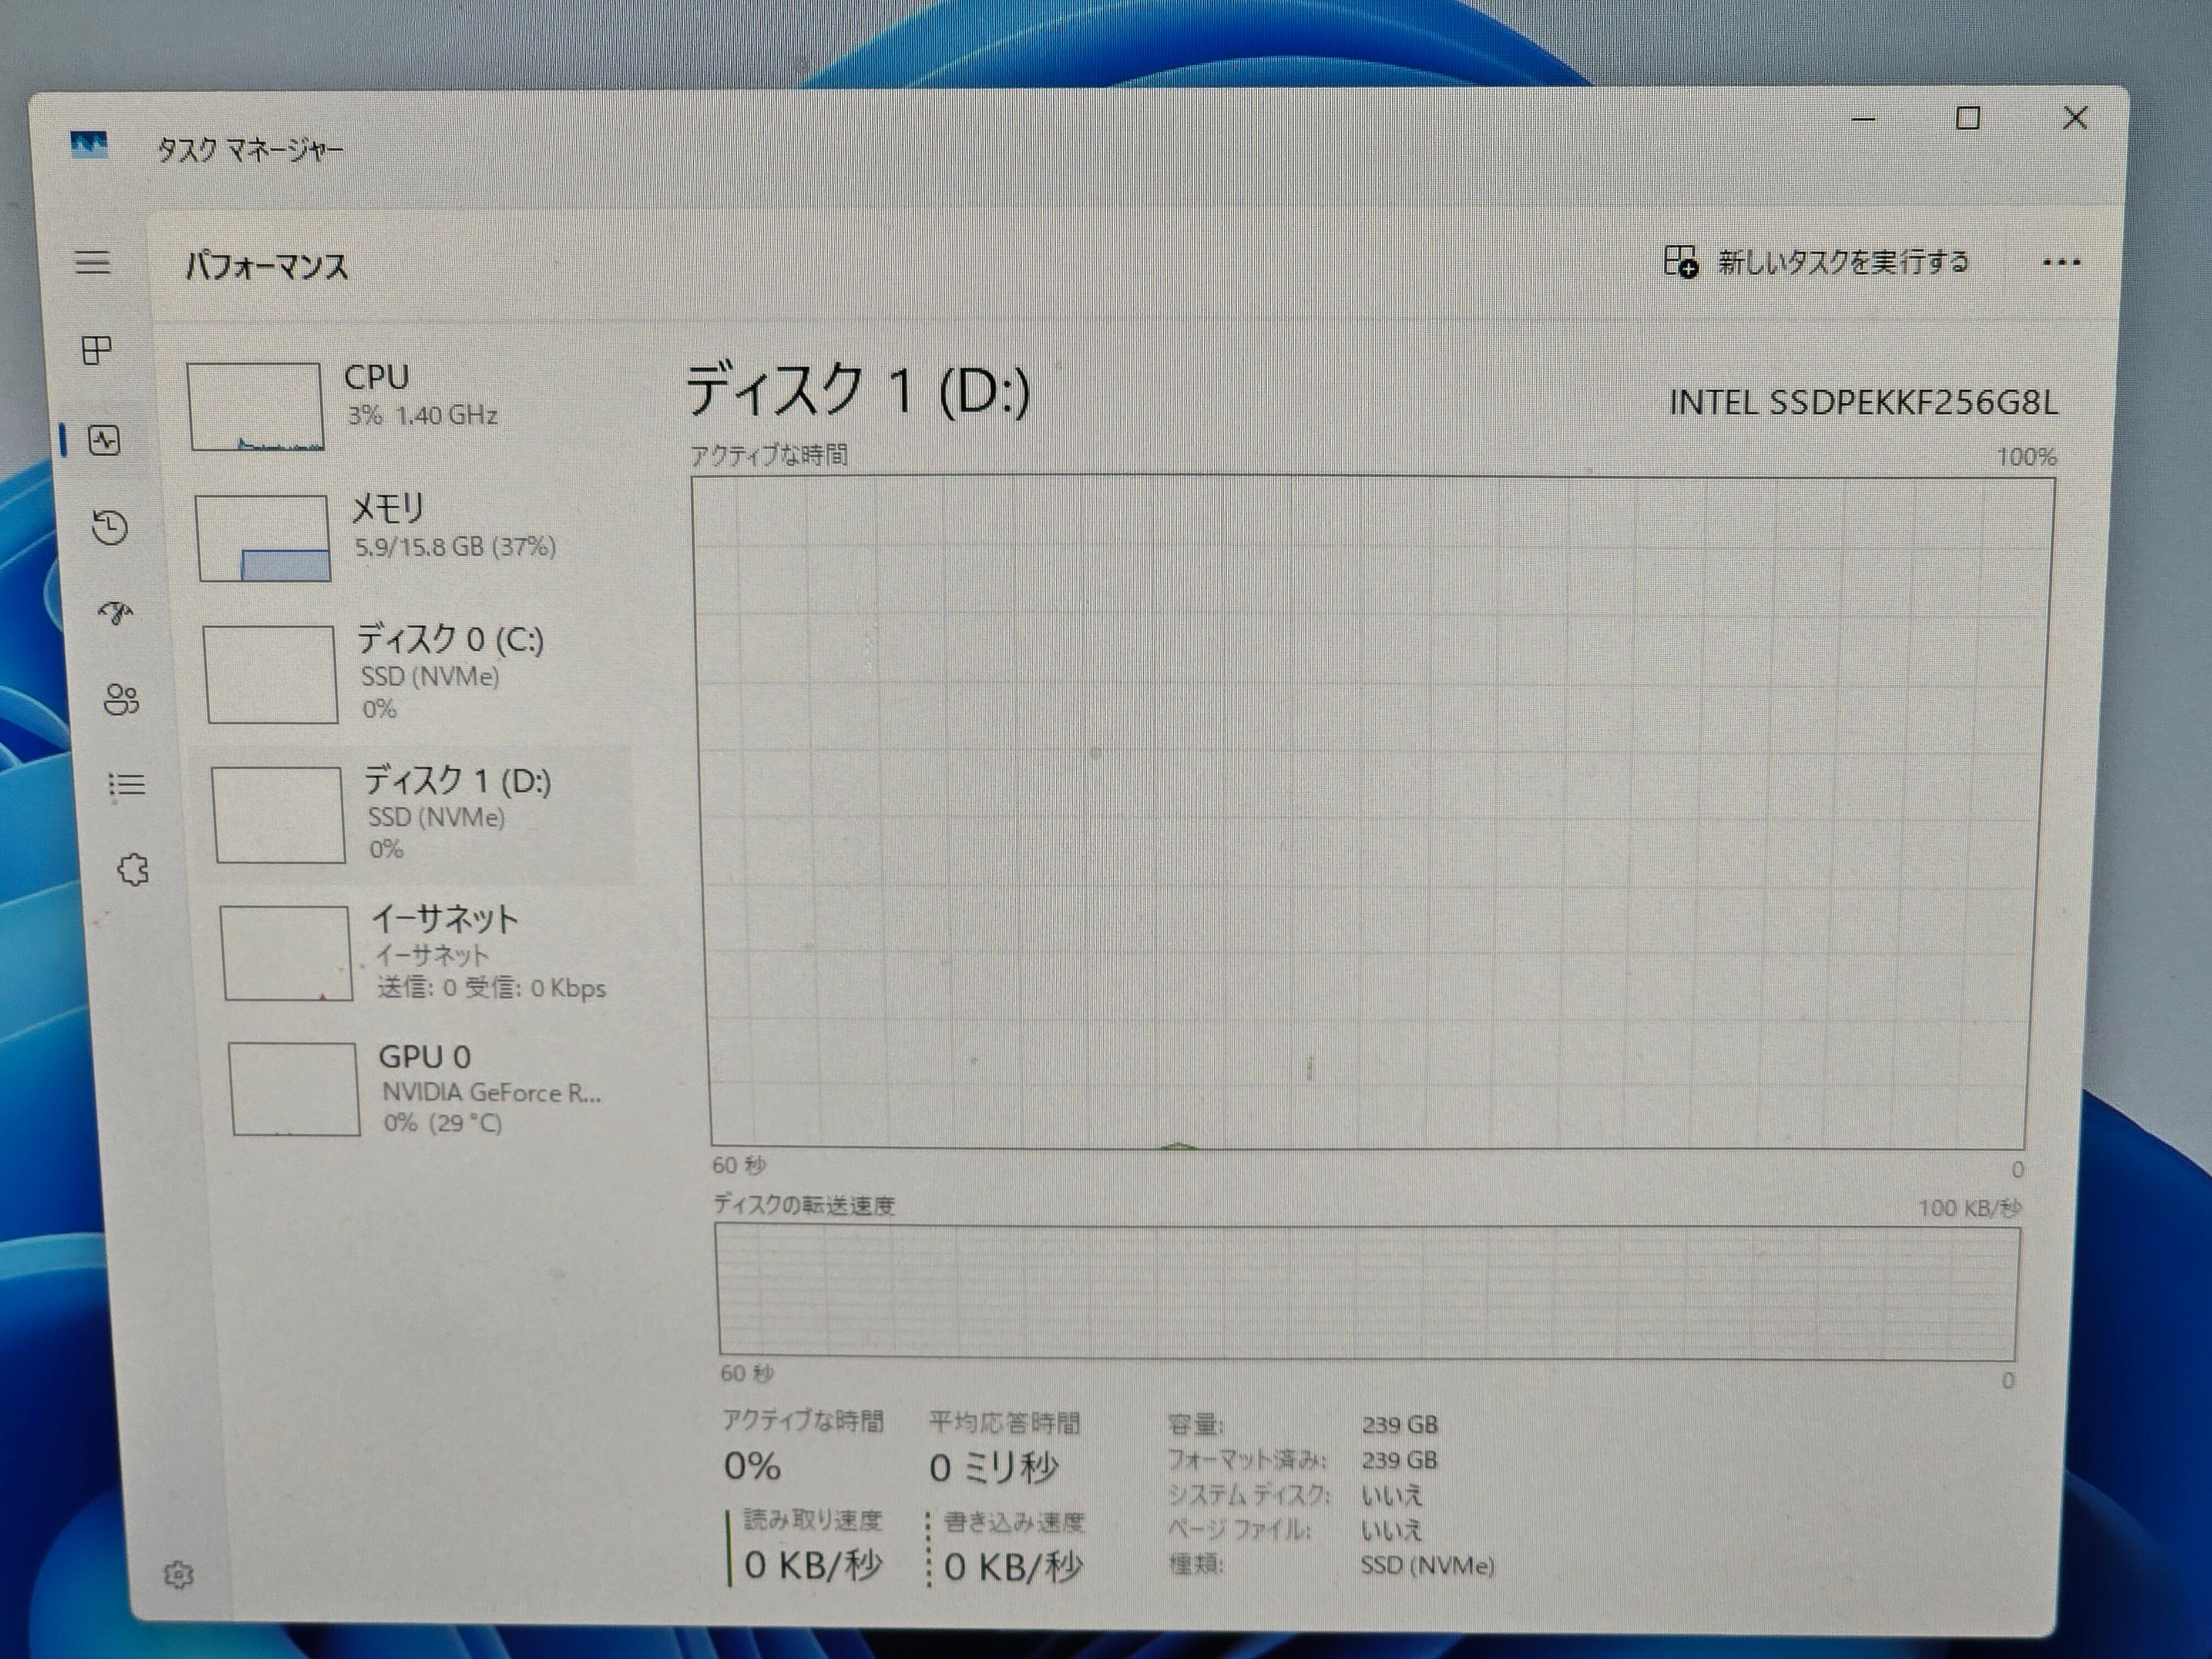This screenshot has width=2212, height=1659.
Task: Click the Task Manager title bar icon
Action: (x=89, y=146)
